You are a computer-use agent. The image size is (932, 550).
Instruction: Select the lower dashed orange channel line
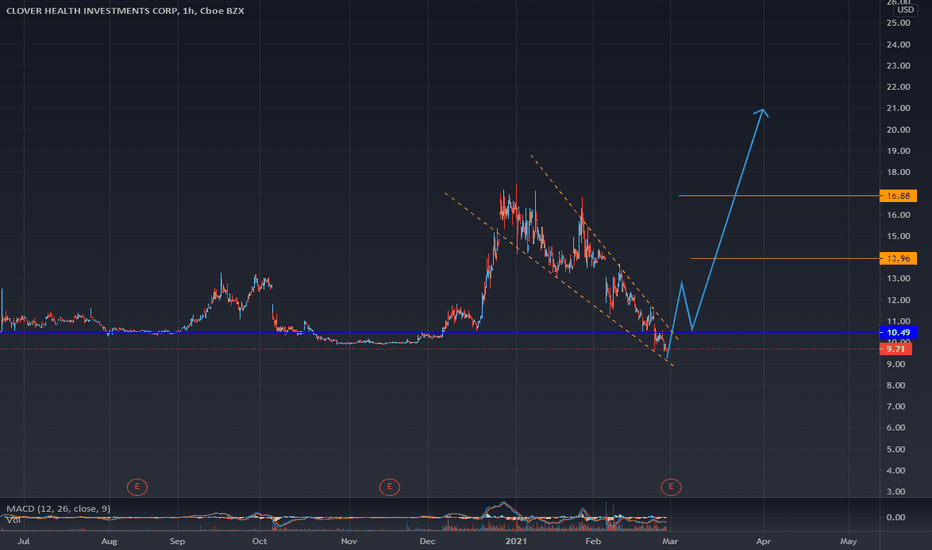[x=559, y=279]
